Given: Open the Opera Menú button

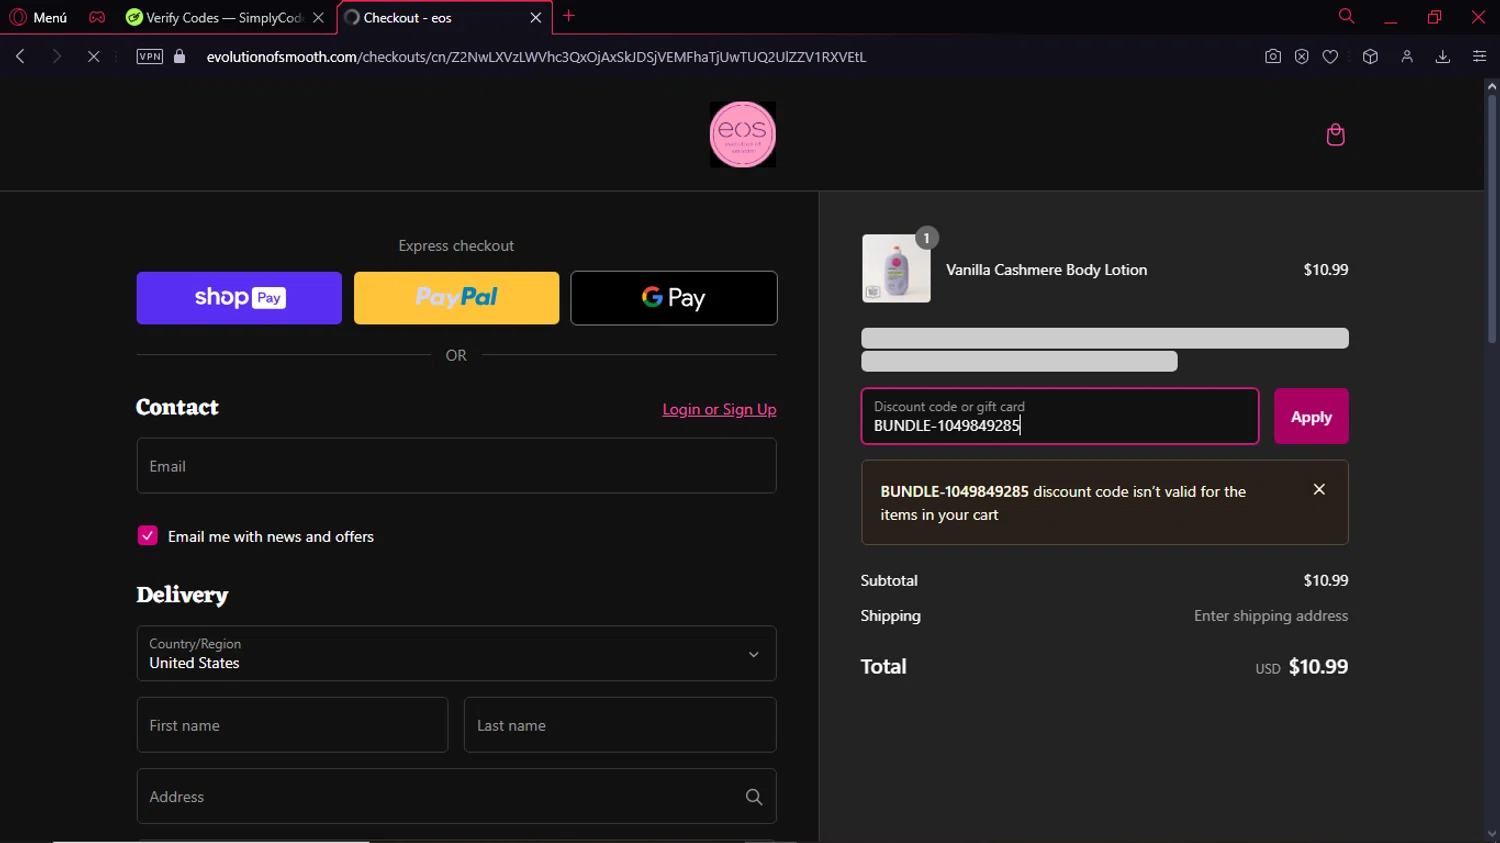Looking at the screenshot, I should tap(38, 17).
